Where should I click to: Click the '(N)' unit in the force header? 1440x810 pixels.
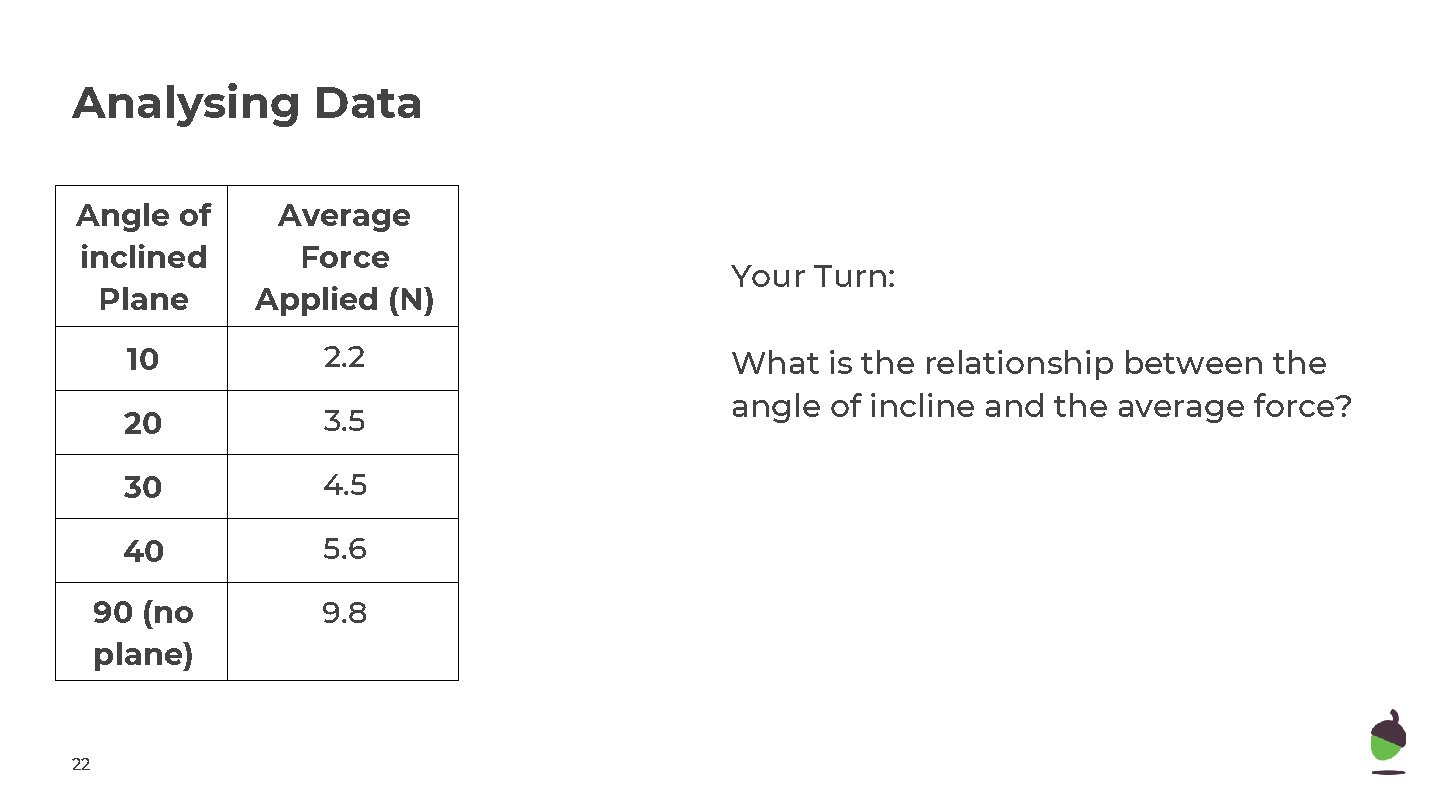pyautogui.click(x=410, y=299)
